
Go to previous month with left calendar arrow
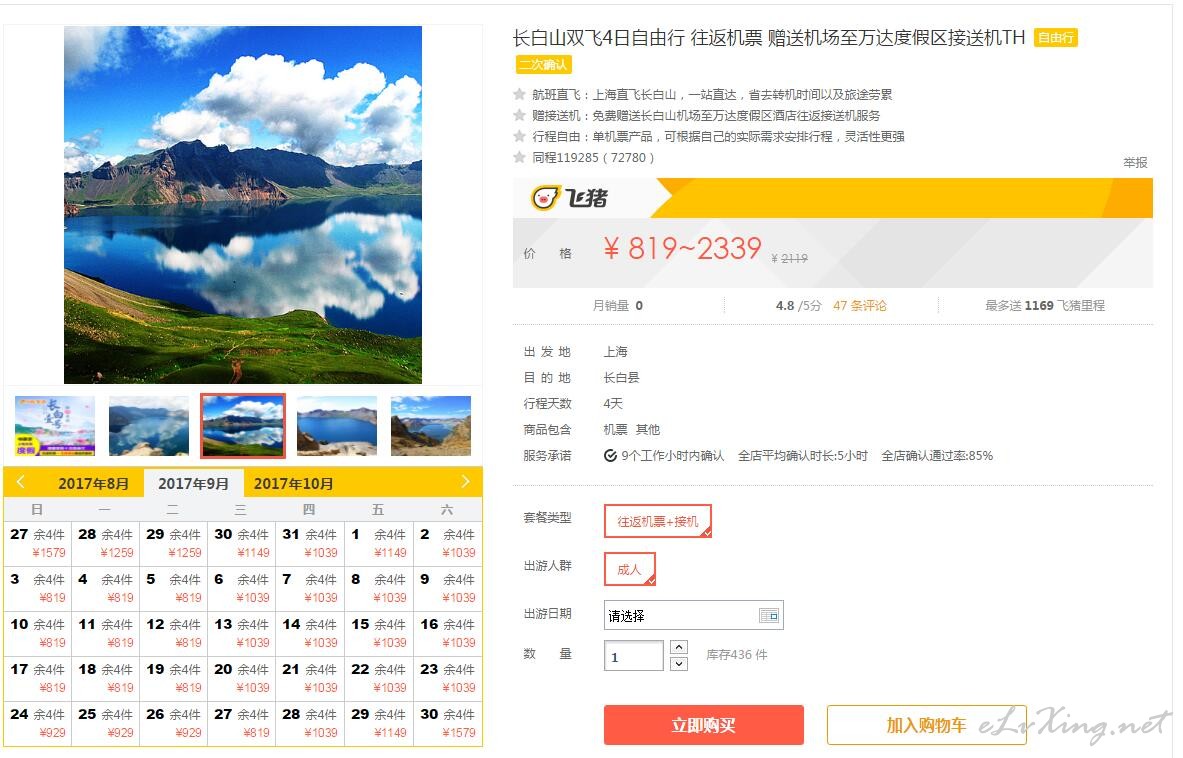(x=20, y=482)
